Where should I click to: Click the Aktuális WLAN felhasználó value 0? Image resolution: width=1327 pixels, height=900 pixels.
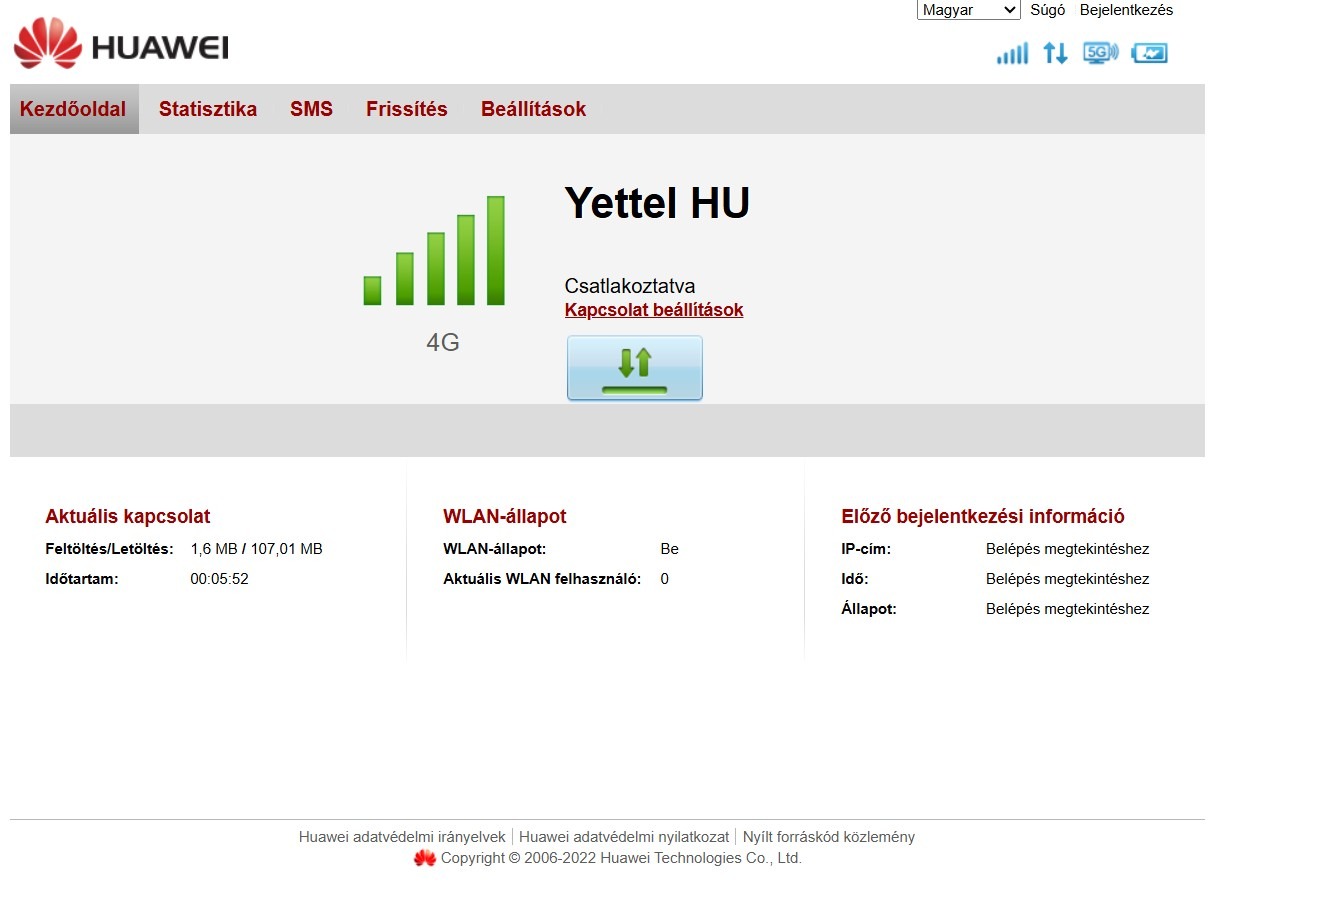665,579
